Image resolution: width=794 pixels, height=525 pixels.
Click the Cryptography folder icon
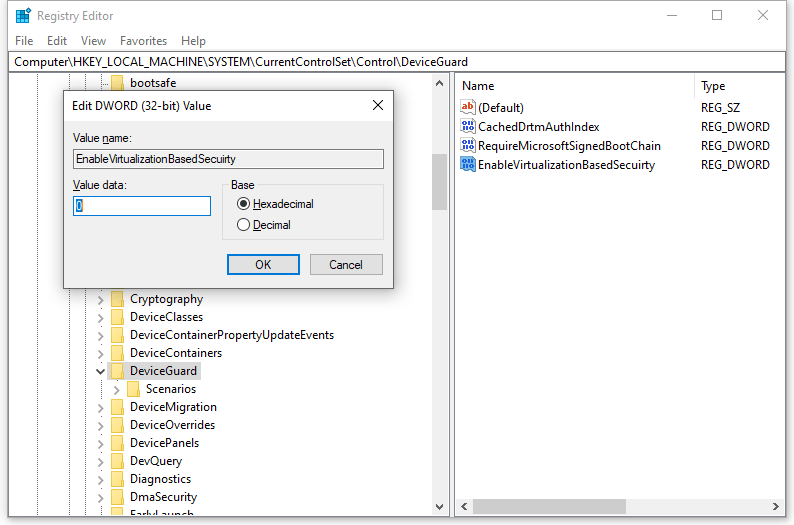117,299
